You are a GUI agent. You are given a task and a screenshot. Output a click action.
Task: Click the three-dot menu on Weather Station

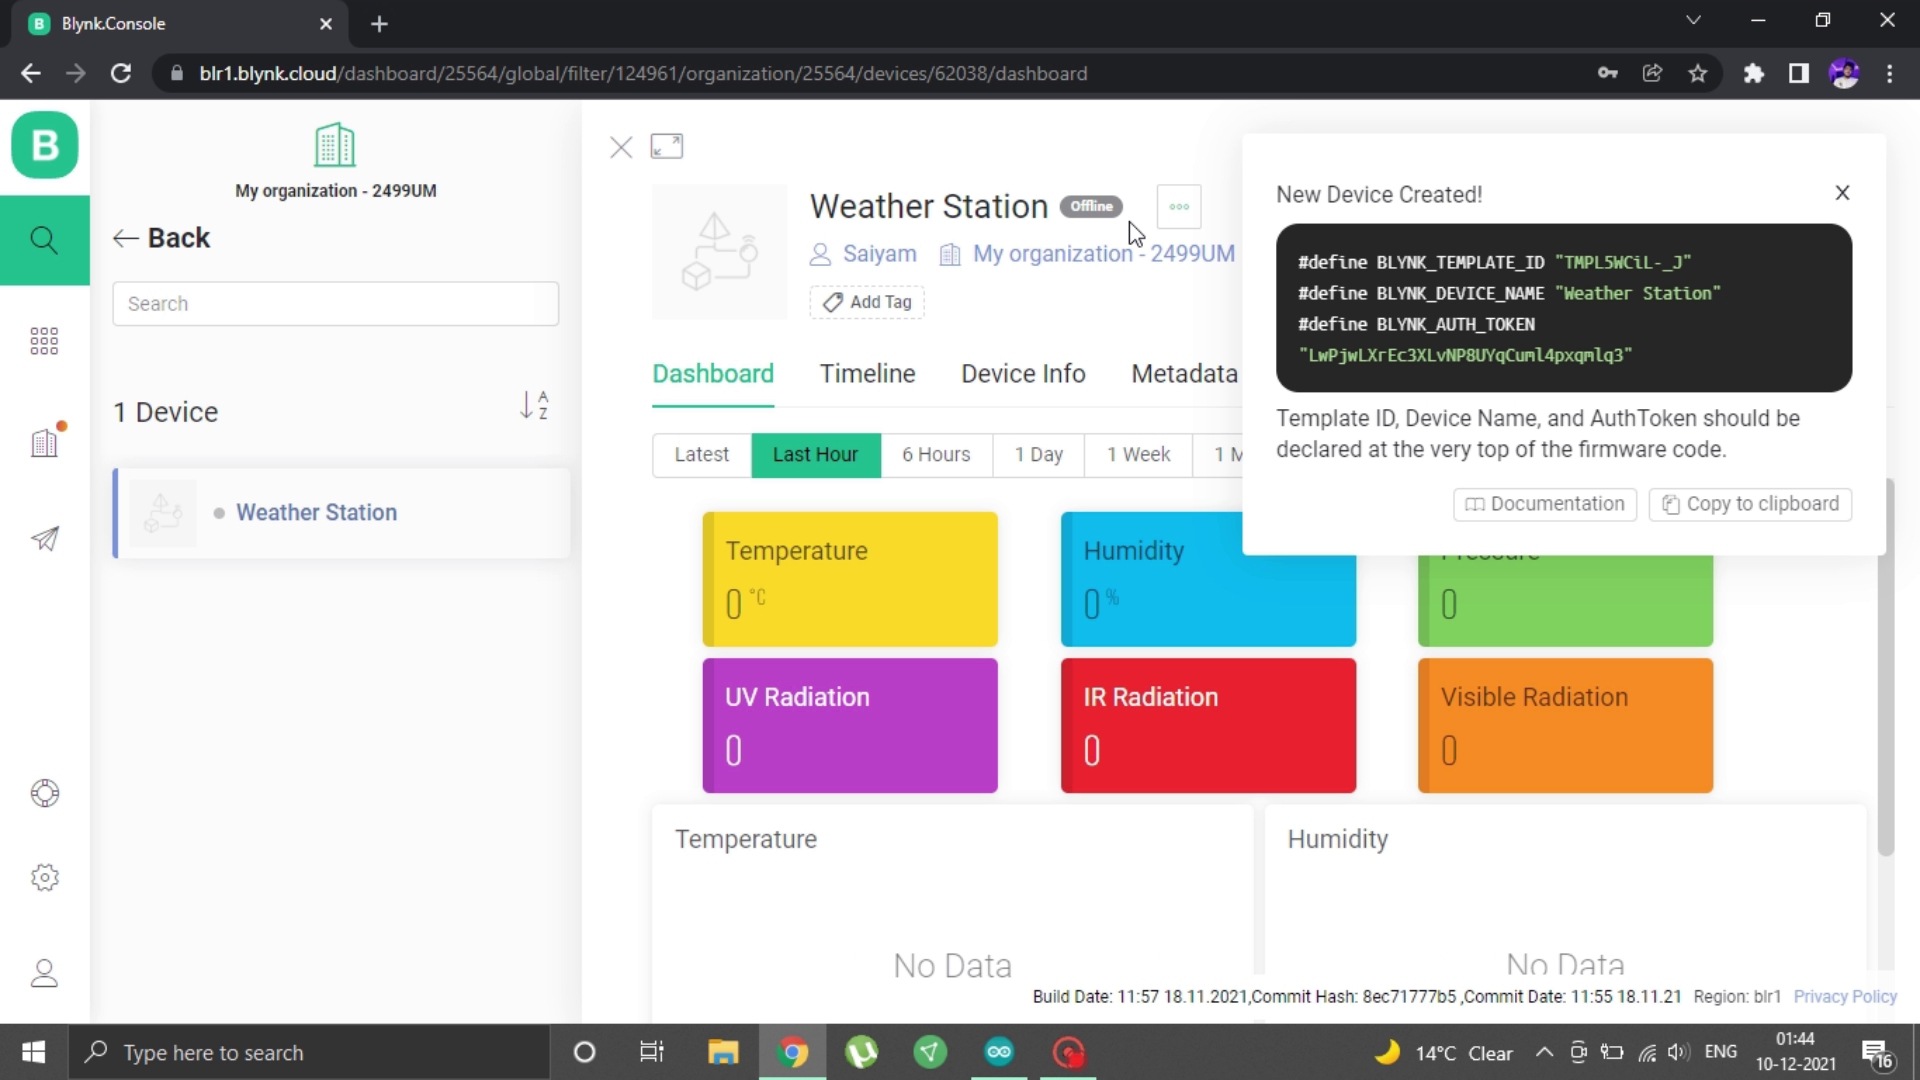(x=1178, y=206)
